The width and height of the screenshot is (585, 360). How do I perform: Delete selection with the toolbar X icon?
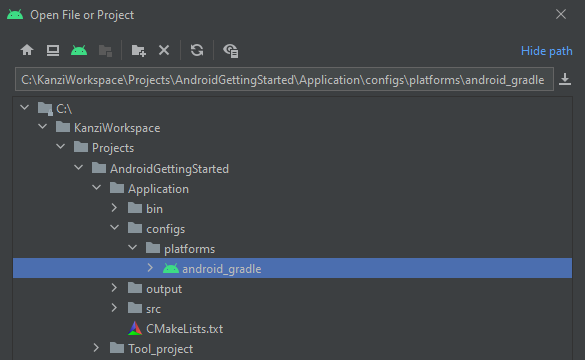tap(164, 50)
